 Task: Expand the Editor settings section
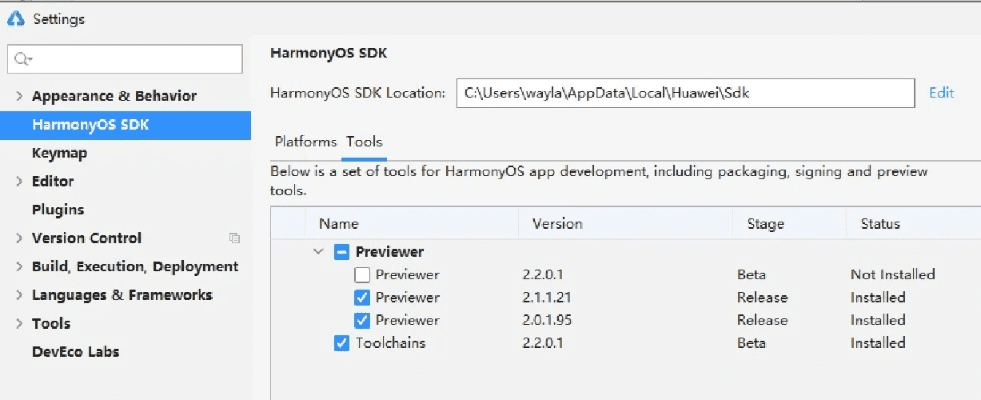19,182
